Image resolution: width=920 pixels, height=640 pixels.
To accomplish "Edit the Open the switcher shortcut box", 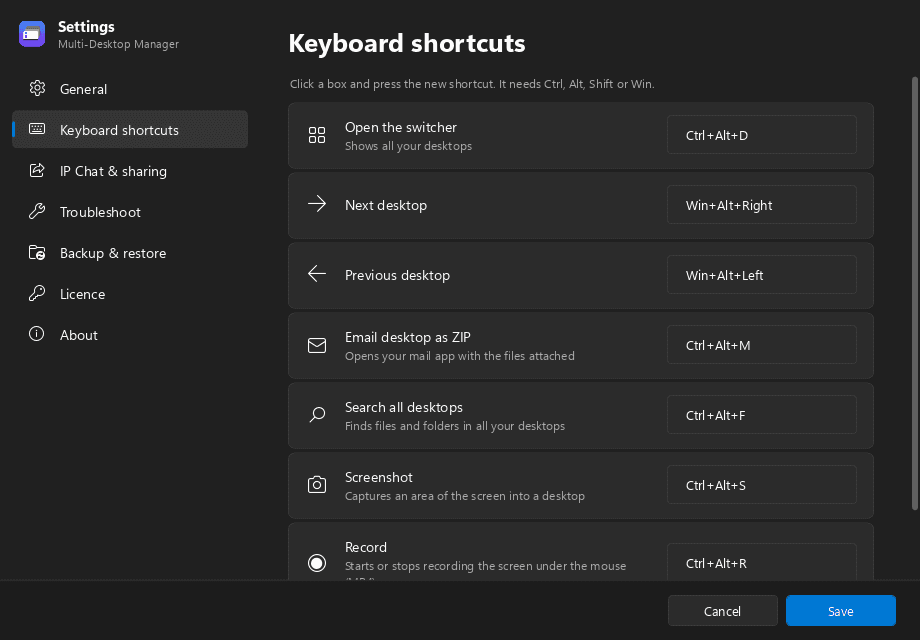I will pyautogui.click(x=762, y=136).
